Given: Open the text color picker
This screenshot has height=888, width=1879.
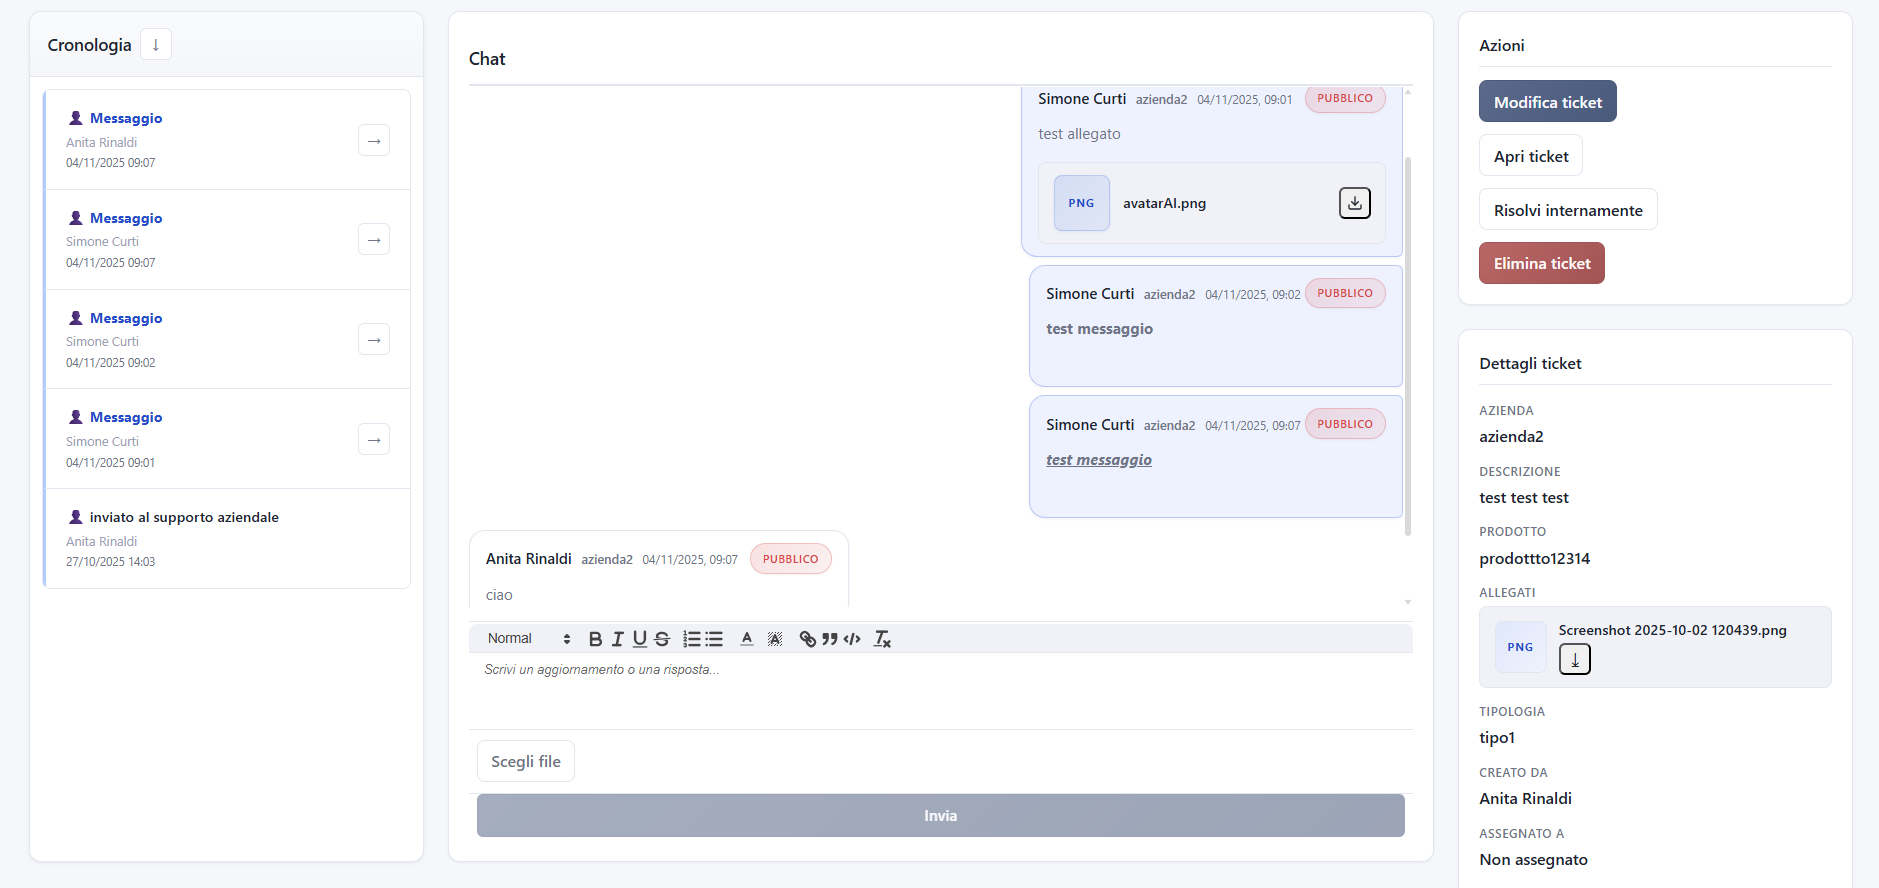Looking at the screenshot, I should [x=747, y=639].
